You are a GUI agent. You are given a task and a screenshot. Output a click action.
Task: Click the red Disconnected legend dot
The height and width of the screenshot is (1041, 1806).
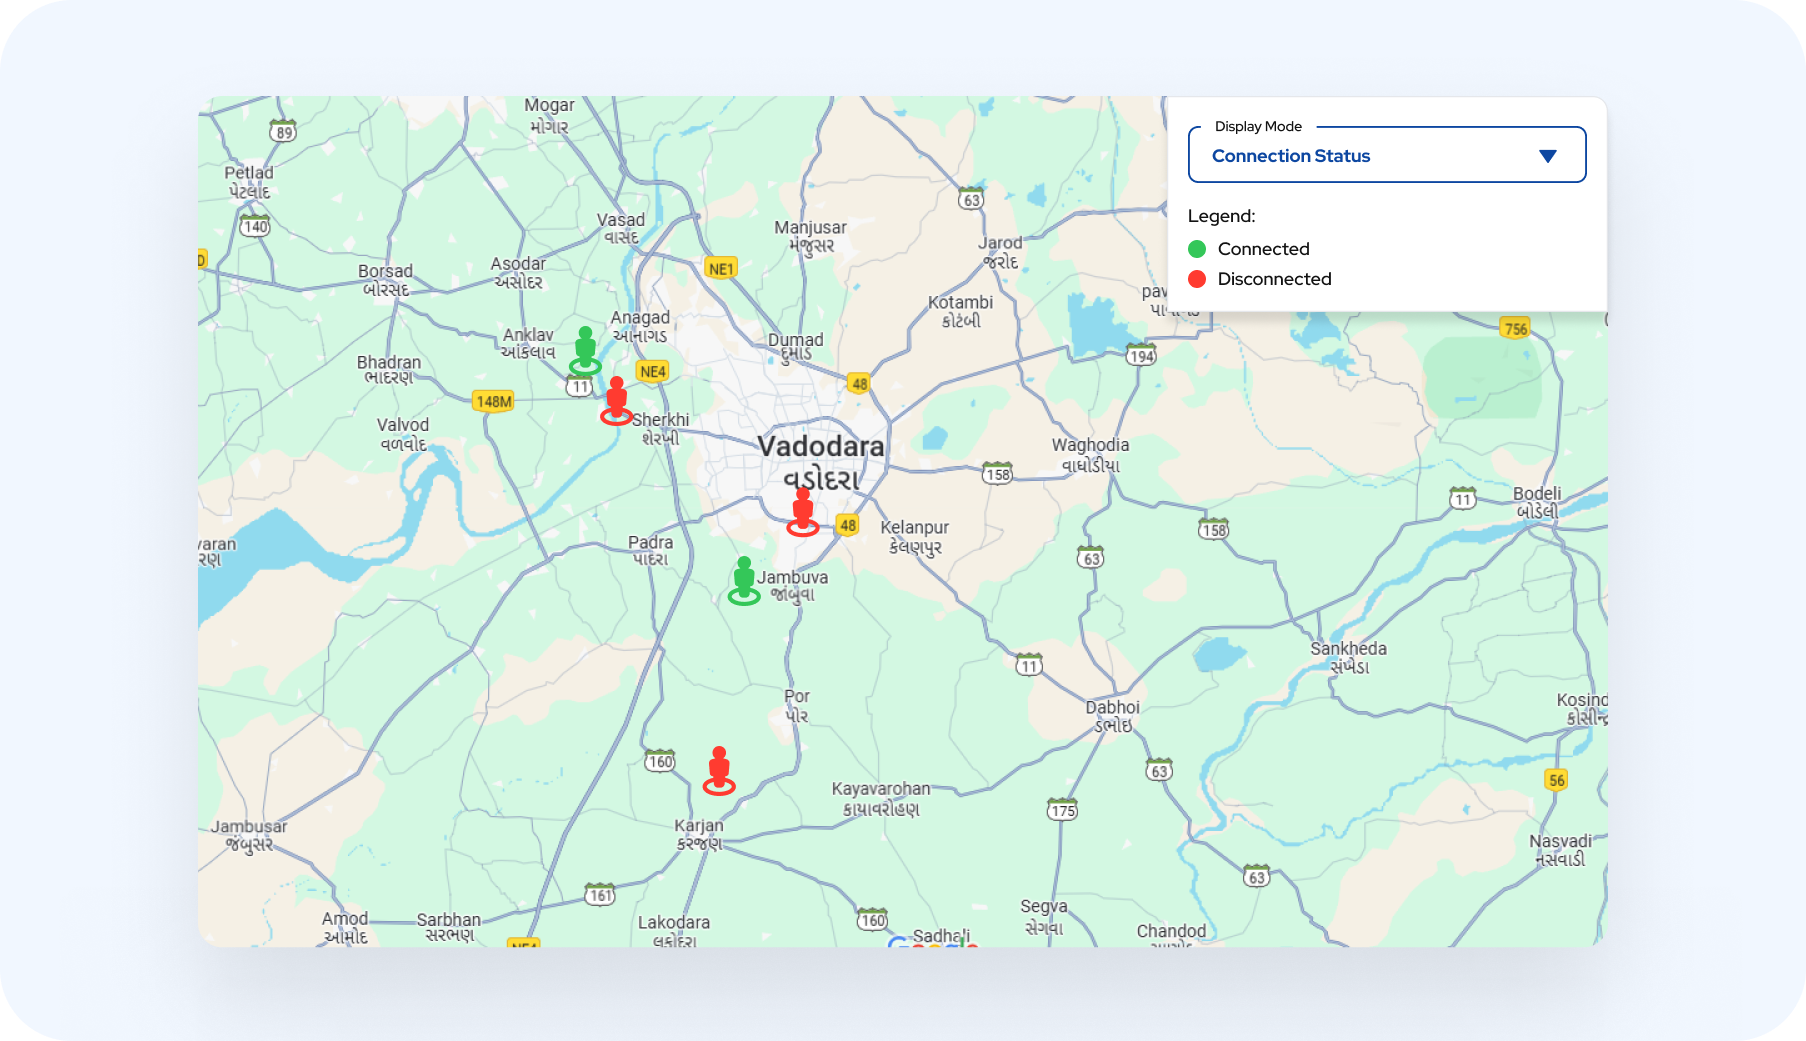1197,279
